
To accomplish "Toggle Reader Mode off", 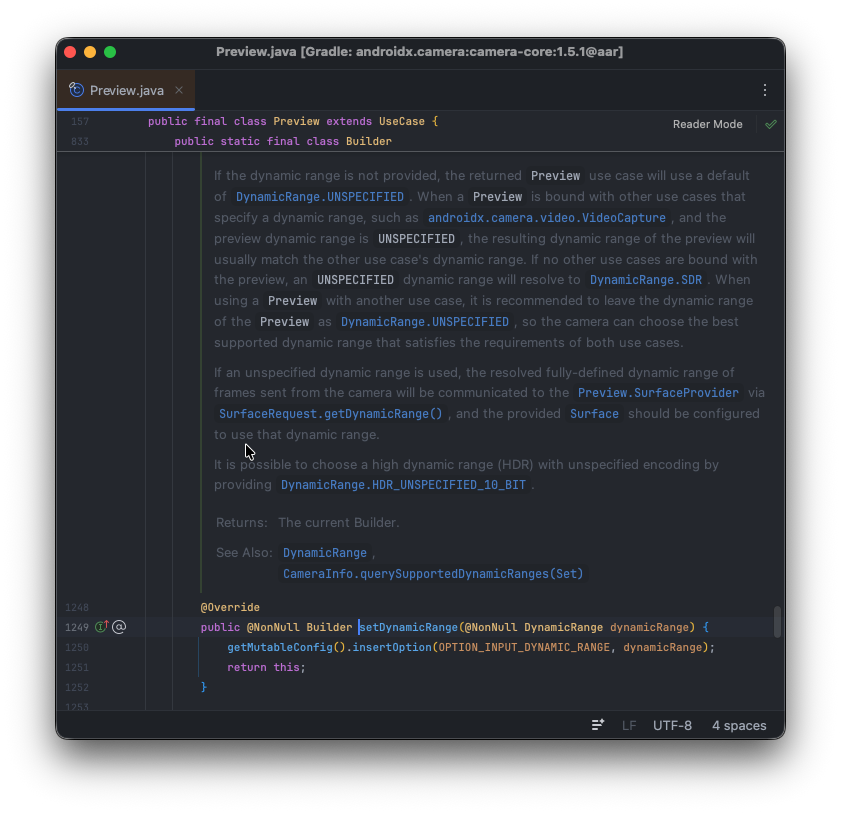I will point(707,124).
